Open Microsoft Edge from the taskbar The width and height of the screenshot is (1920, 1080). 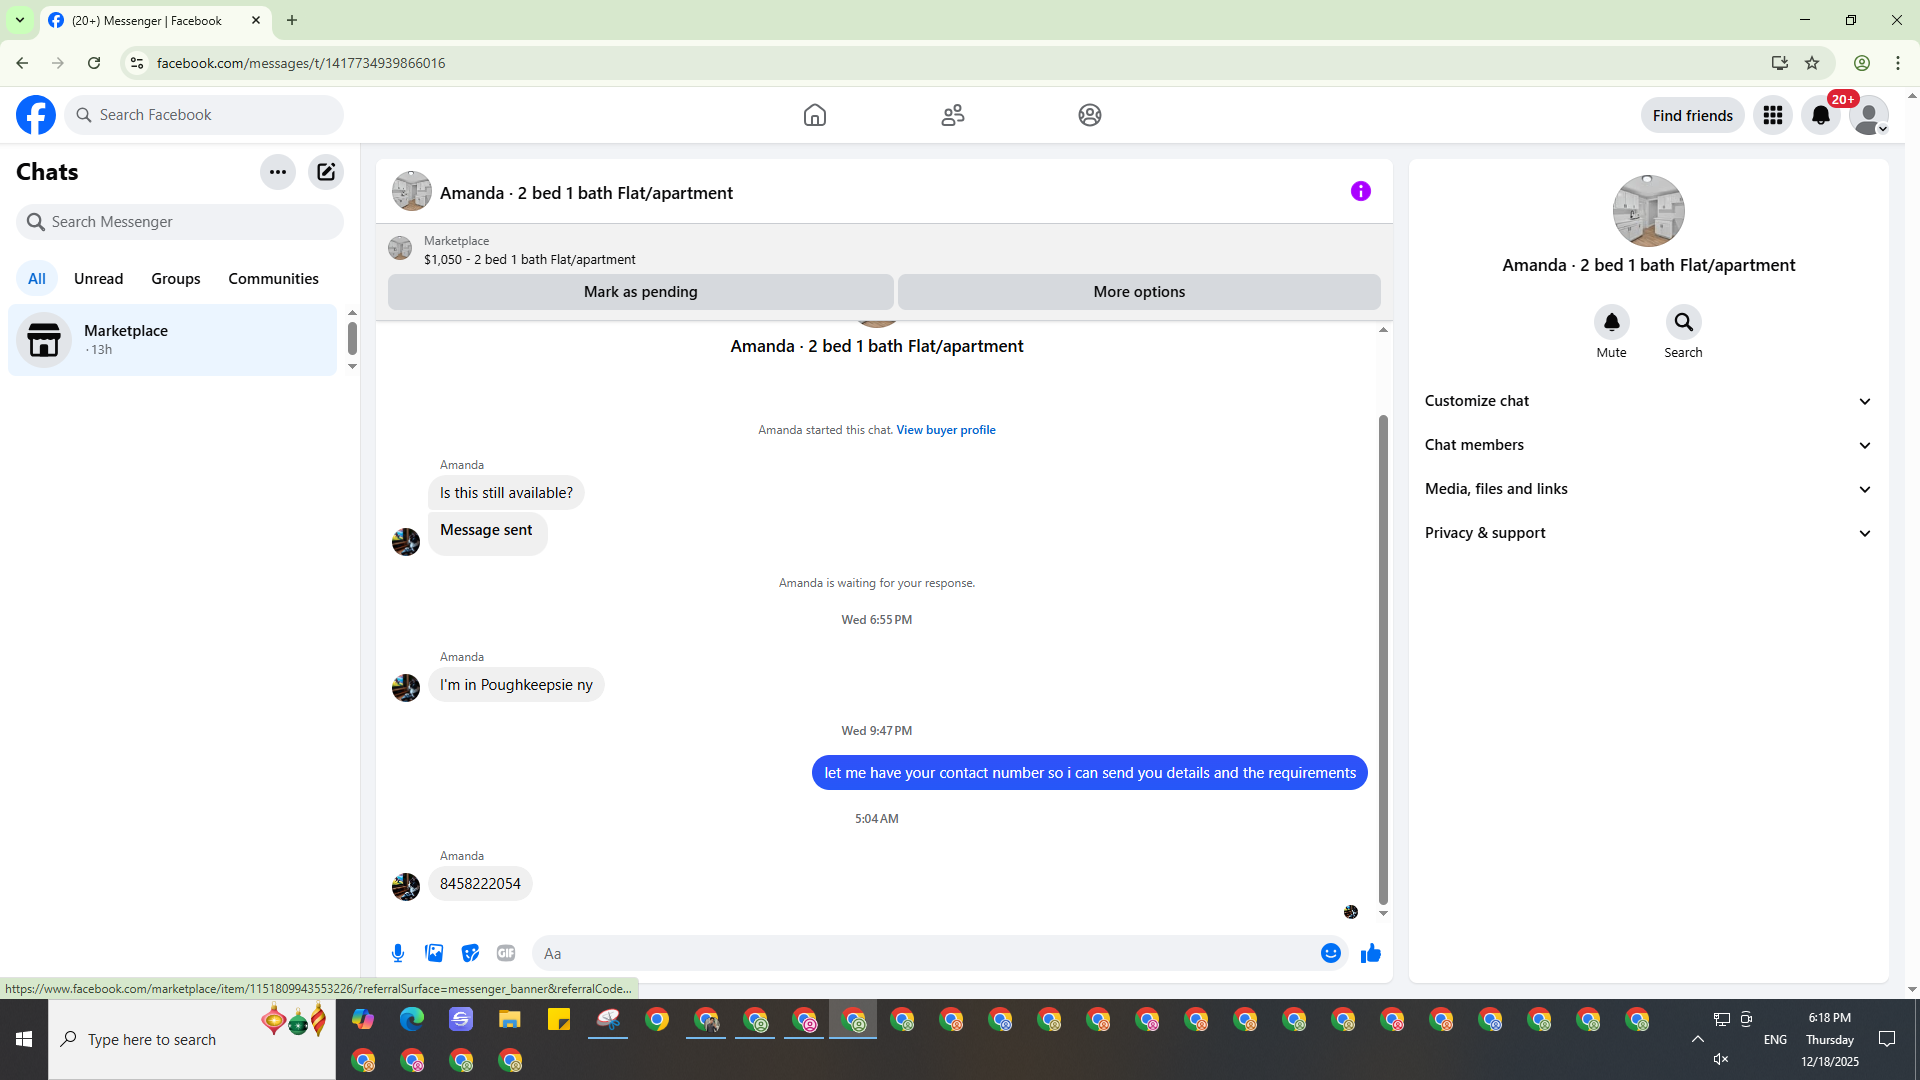[412, 1019]
